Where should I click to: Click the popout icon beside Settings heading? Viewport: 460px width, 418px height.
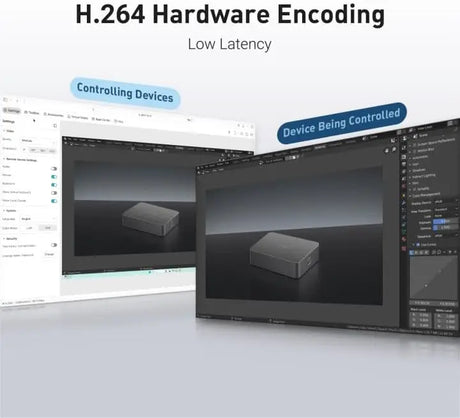tap(55, 126)
